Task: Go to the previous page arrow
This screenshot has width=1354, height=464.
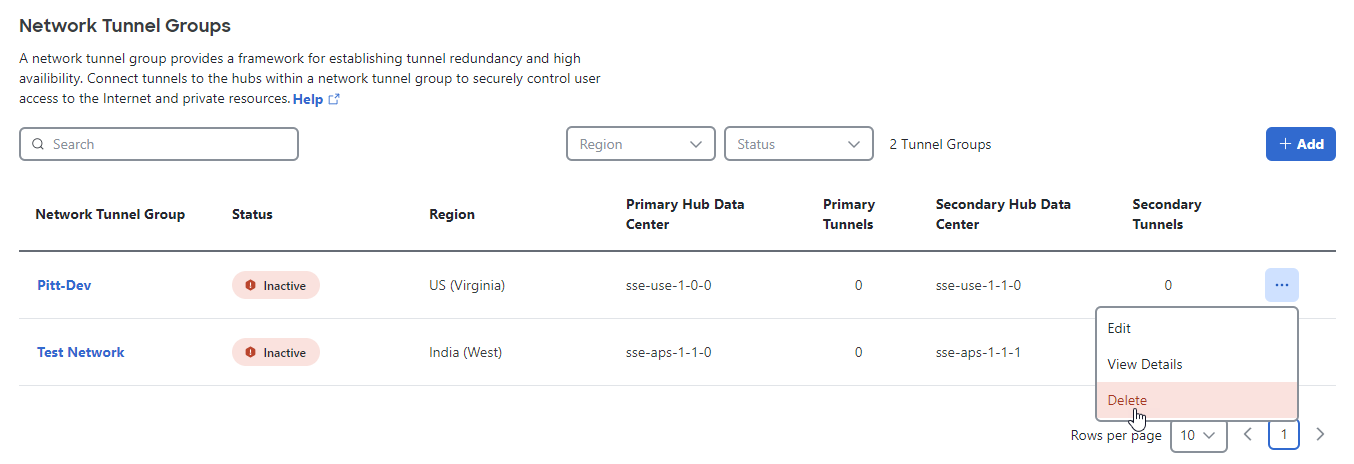Action: tap(1248, 434)
